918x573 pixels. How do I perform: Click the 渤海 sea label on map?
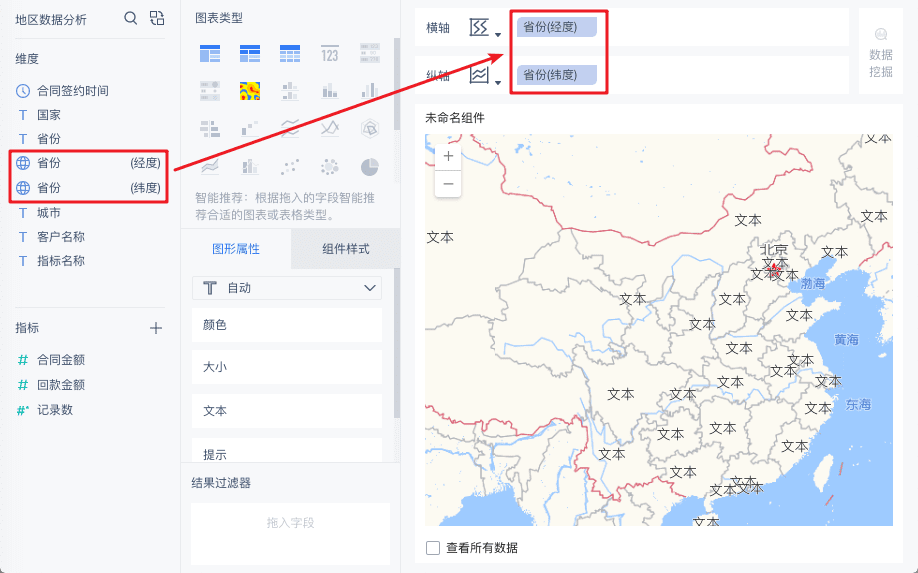tap(813, 283)
